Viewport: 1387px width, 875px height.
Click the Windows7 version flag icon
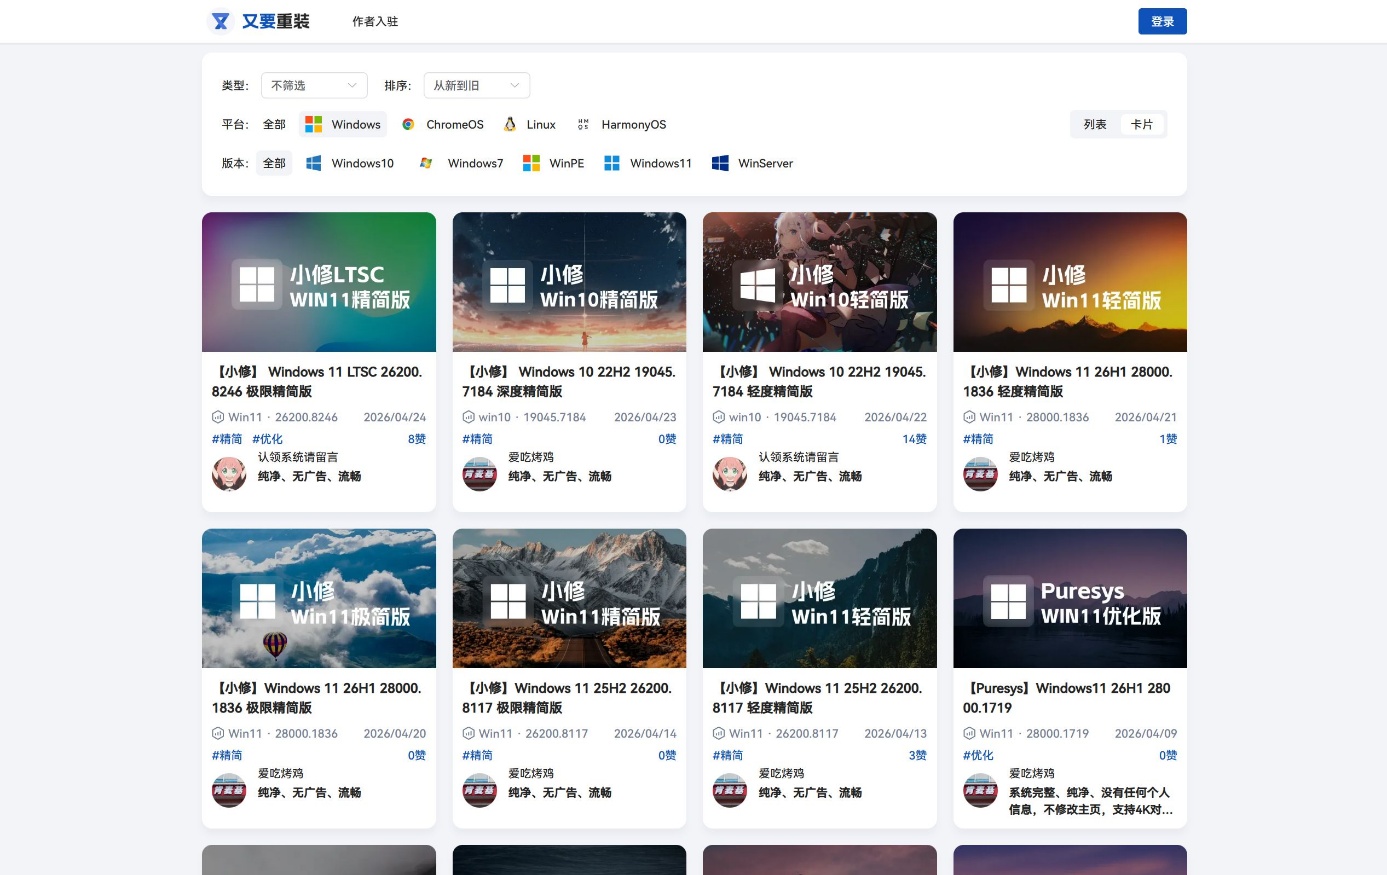pos(426,163)
